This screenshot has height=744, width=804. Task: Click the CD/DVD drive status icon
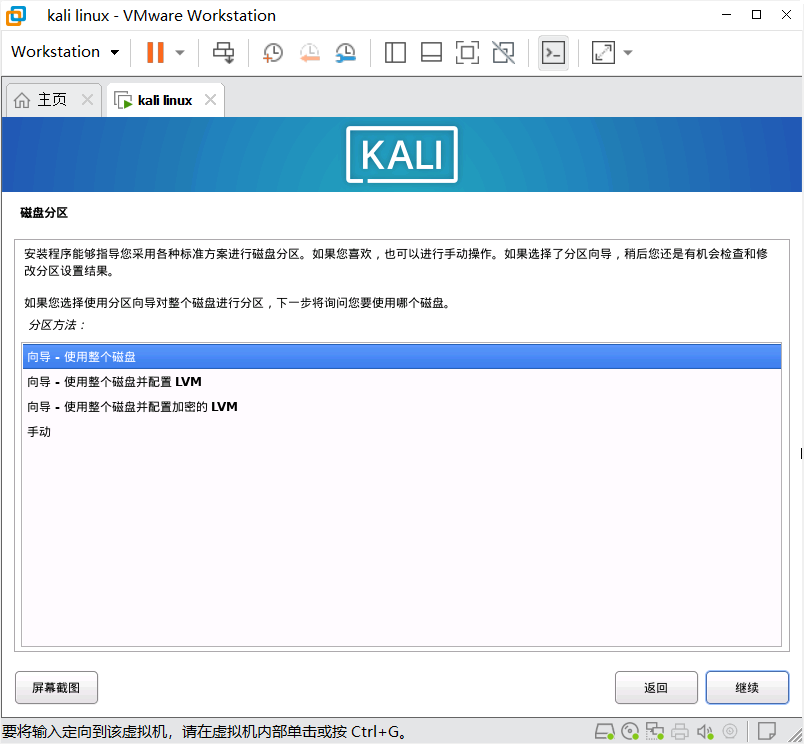click(x=630, y=732)
